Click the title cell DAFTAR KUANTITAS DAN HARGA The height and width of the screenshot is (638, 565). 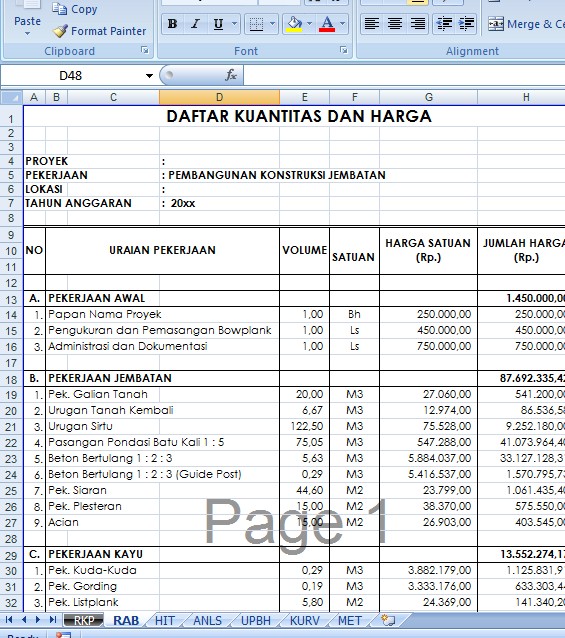coord(299,116)
